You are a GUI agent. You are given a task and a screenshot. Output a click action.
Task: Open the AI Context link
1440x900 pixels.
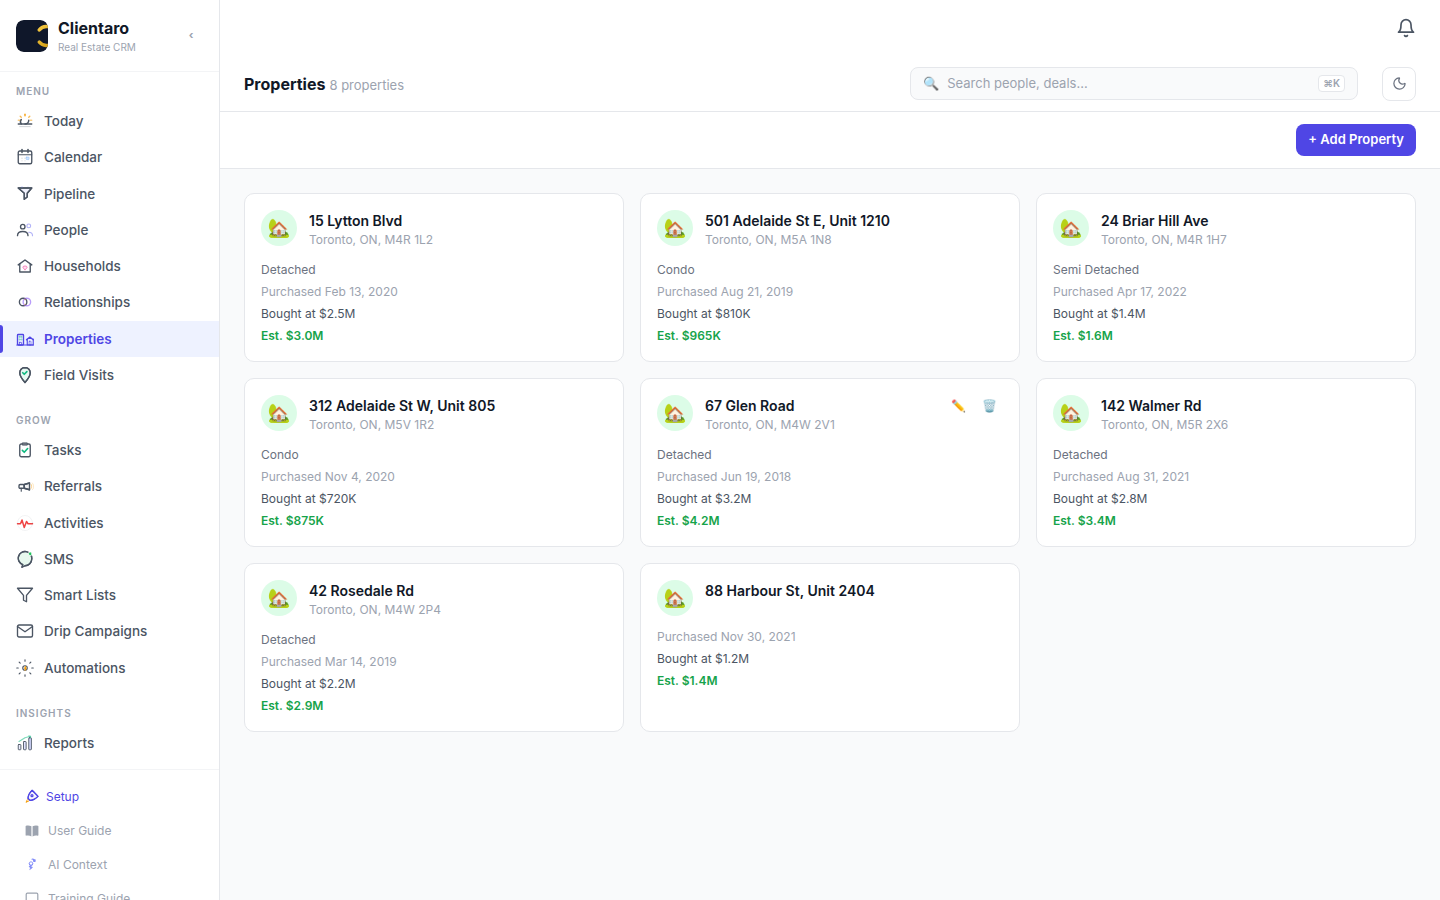(x=77, y=865)
